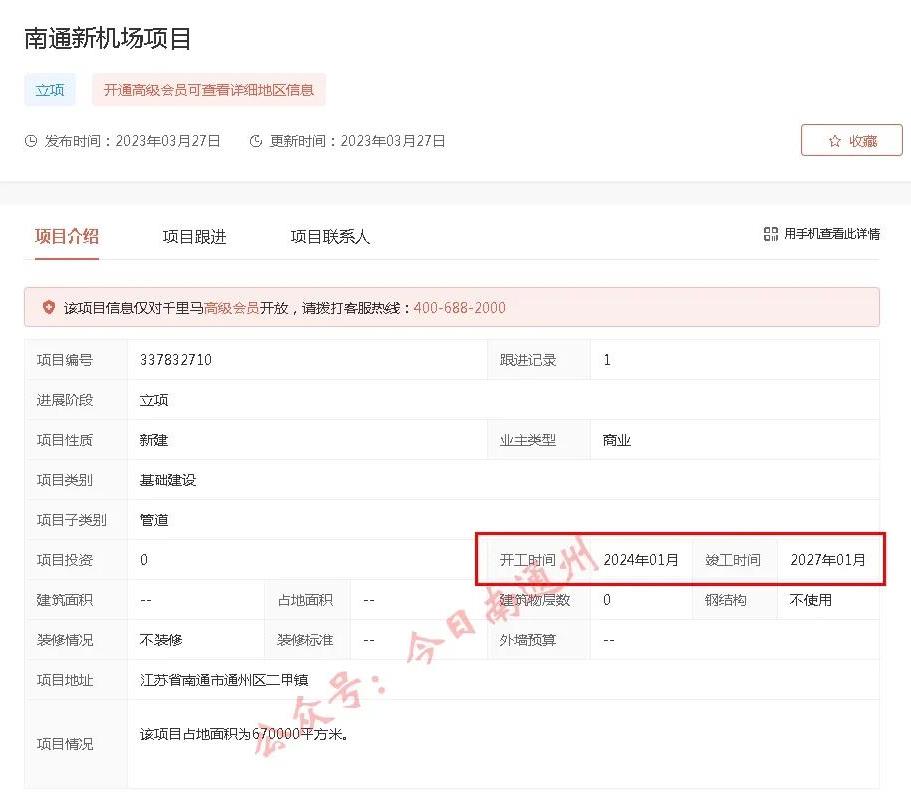911x810 pixels.
Task: Click the refresh clock icon beside 更新时间
Action: pyautogui.click(x=256, y=141)
